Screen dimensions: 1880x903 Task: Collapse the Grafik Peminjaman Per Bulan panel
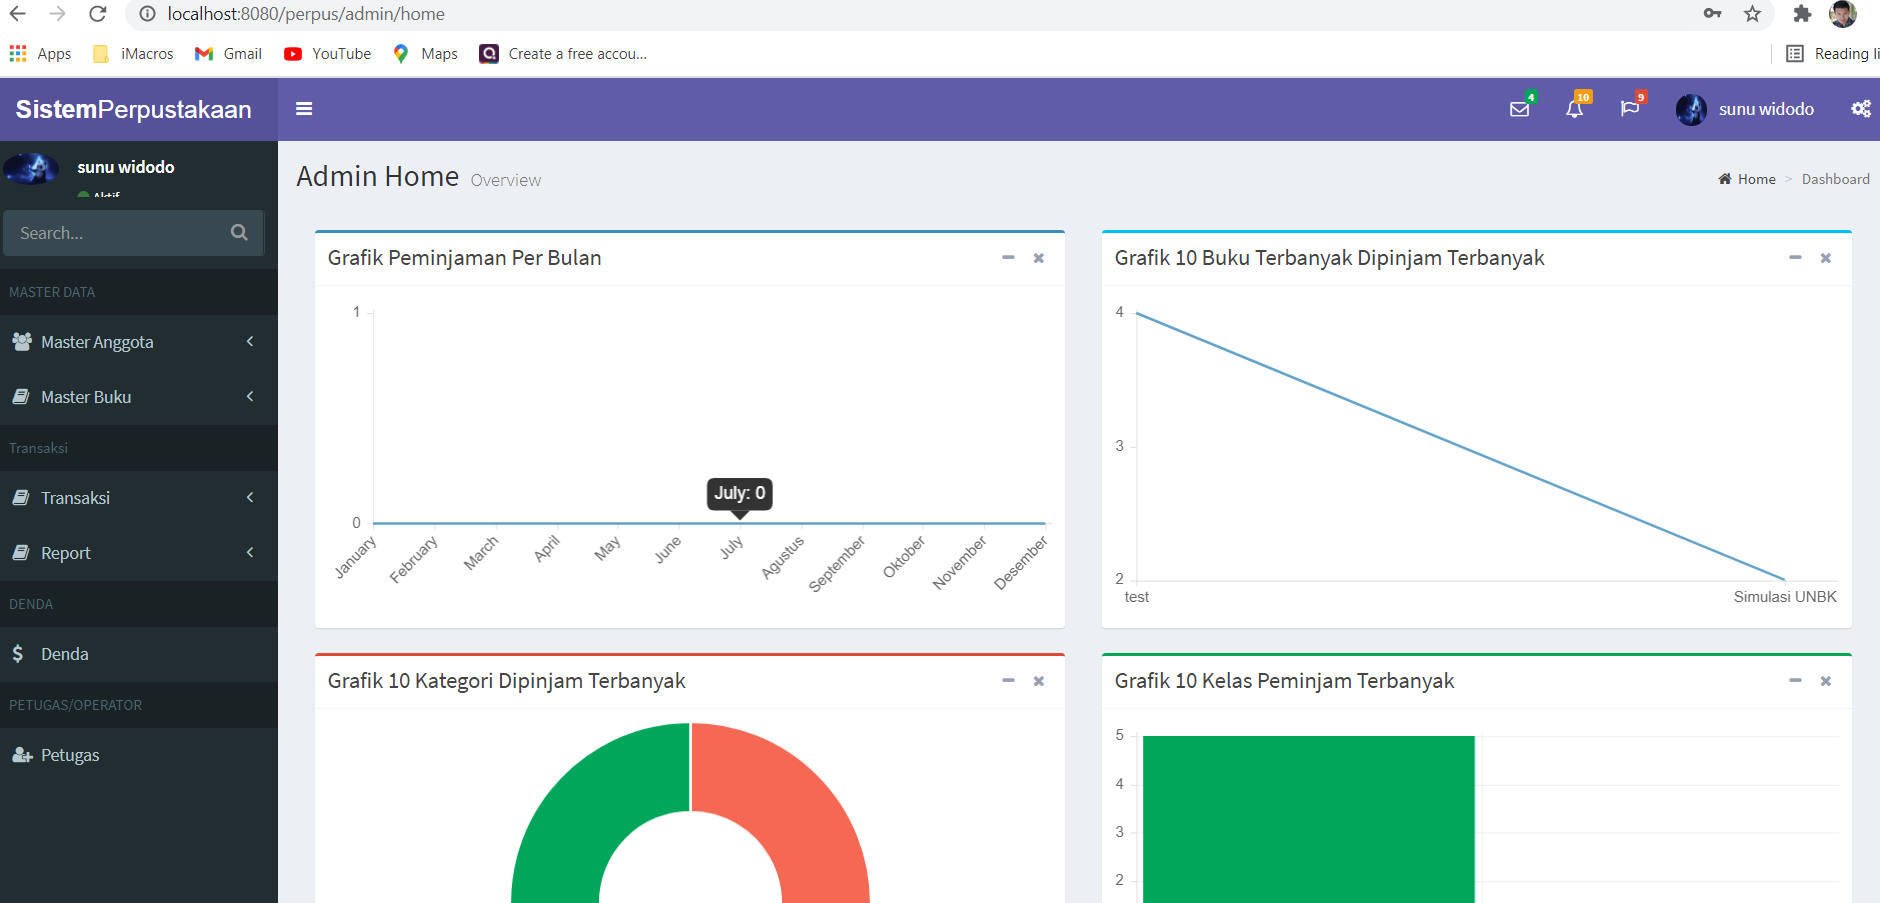pos(1008,258)
